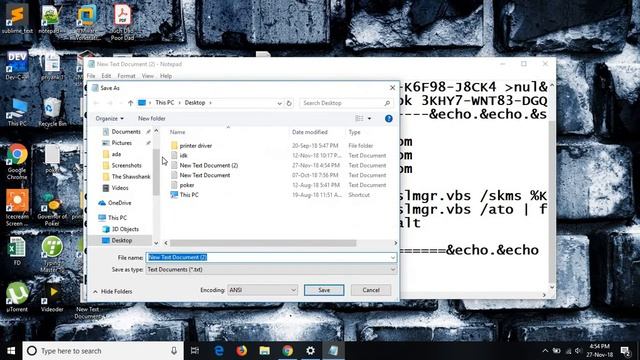Launch Firefox from the taskbar
This screenshot has width=640, height=360.
click(x=242, y=351)
